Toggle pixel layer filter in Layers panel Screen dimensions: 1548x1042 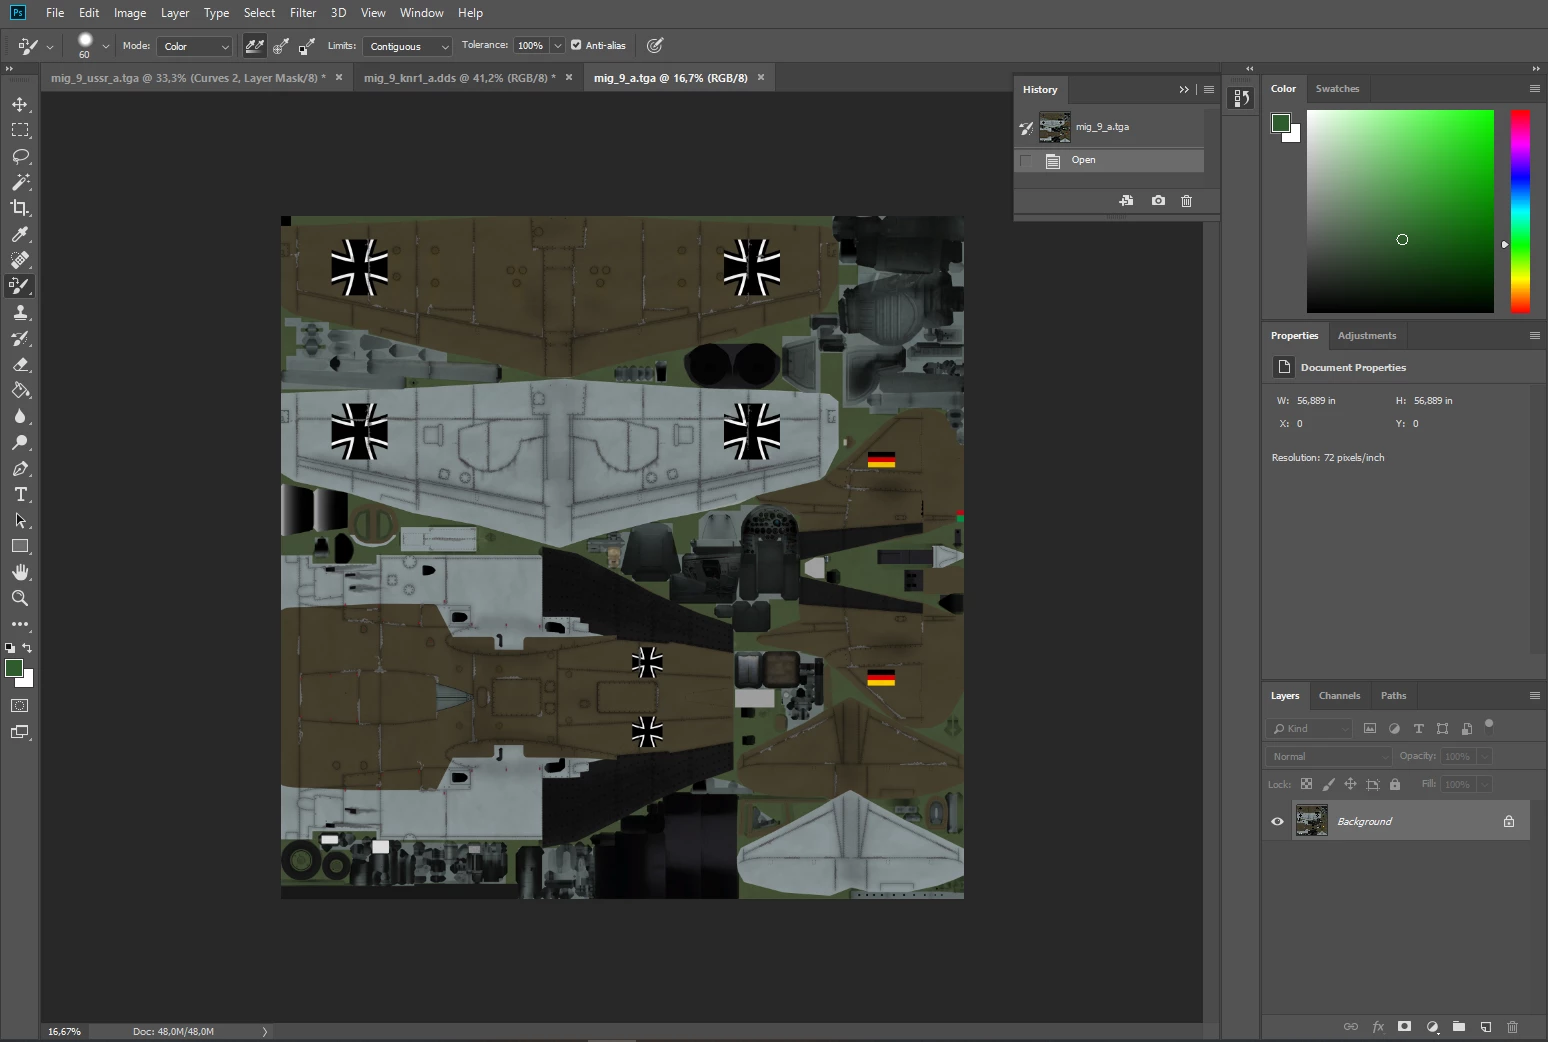point(1370,728)
